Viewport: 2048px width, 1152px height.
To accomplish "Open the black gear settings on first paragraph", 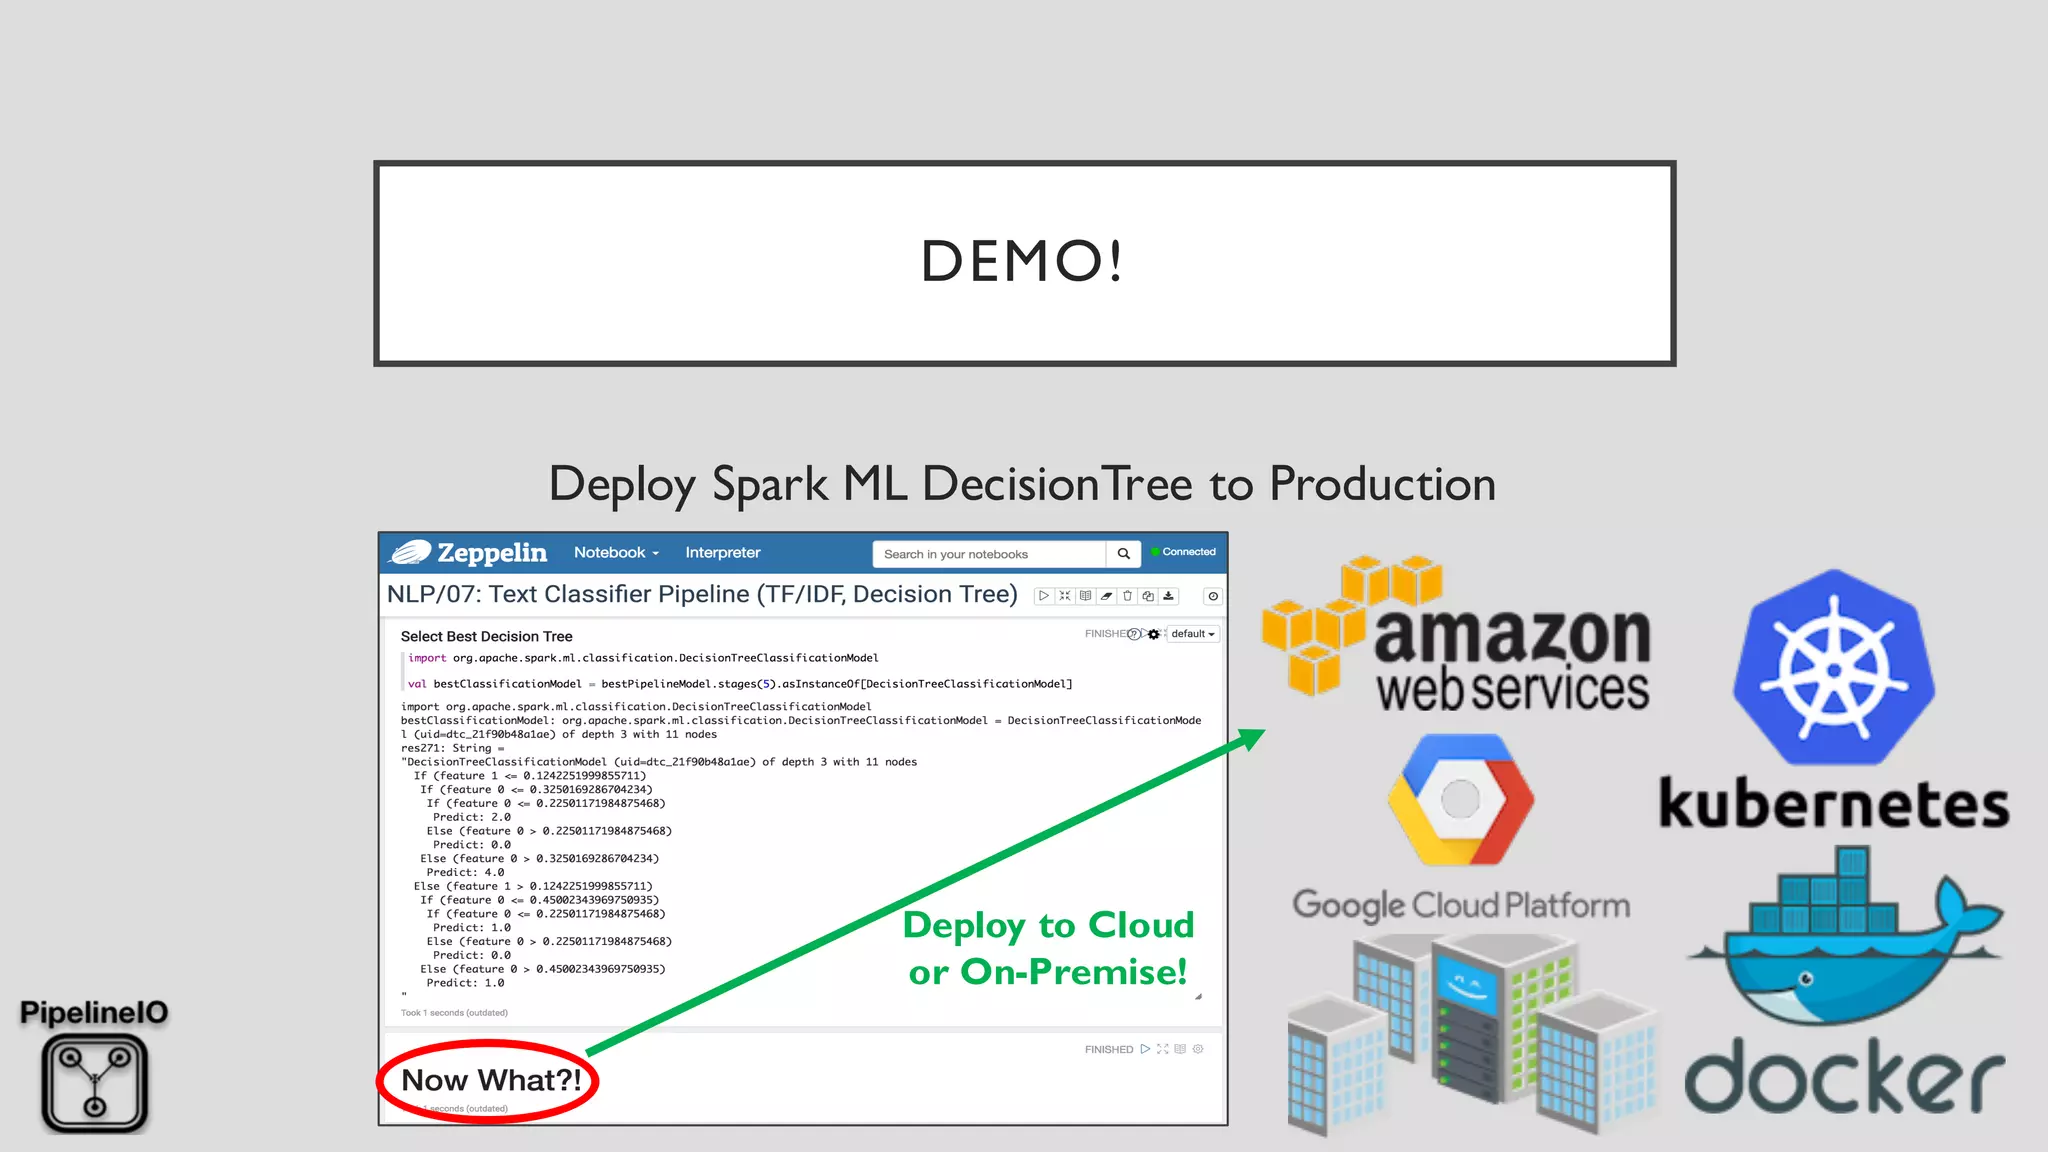I will click(x=1154, y=634).
